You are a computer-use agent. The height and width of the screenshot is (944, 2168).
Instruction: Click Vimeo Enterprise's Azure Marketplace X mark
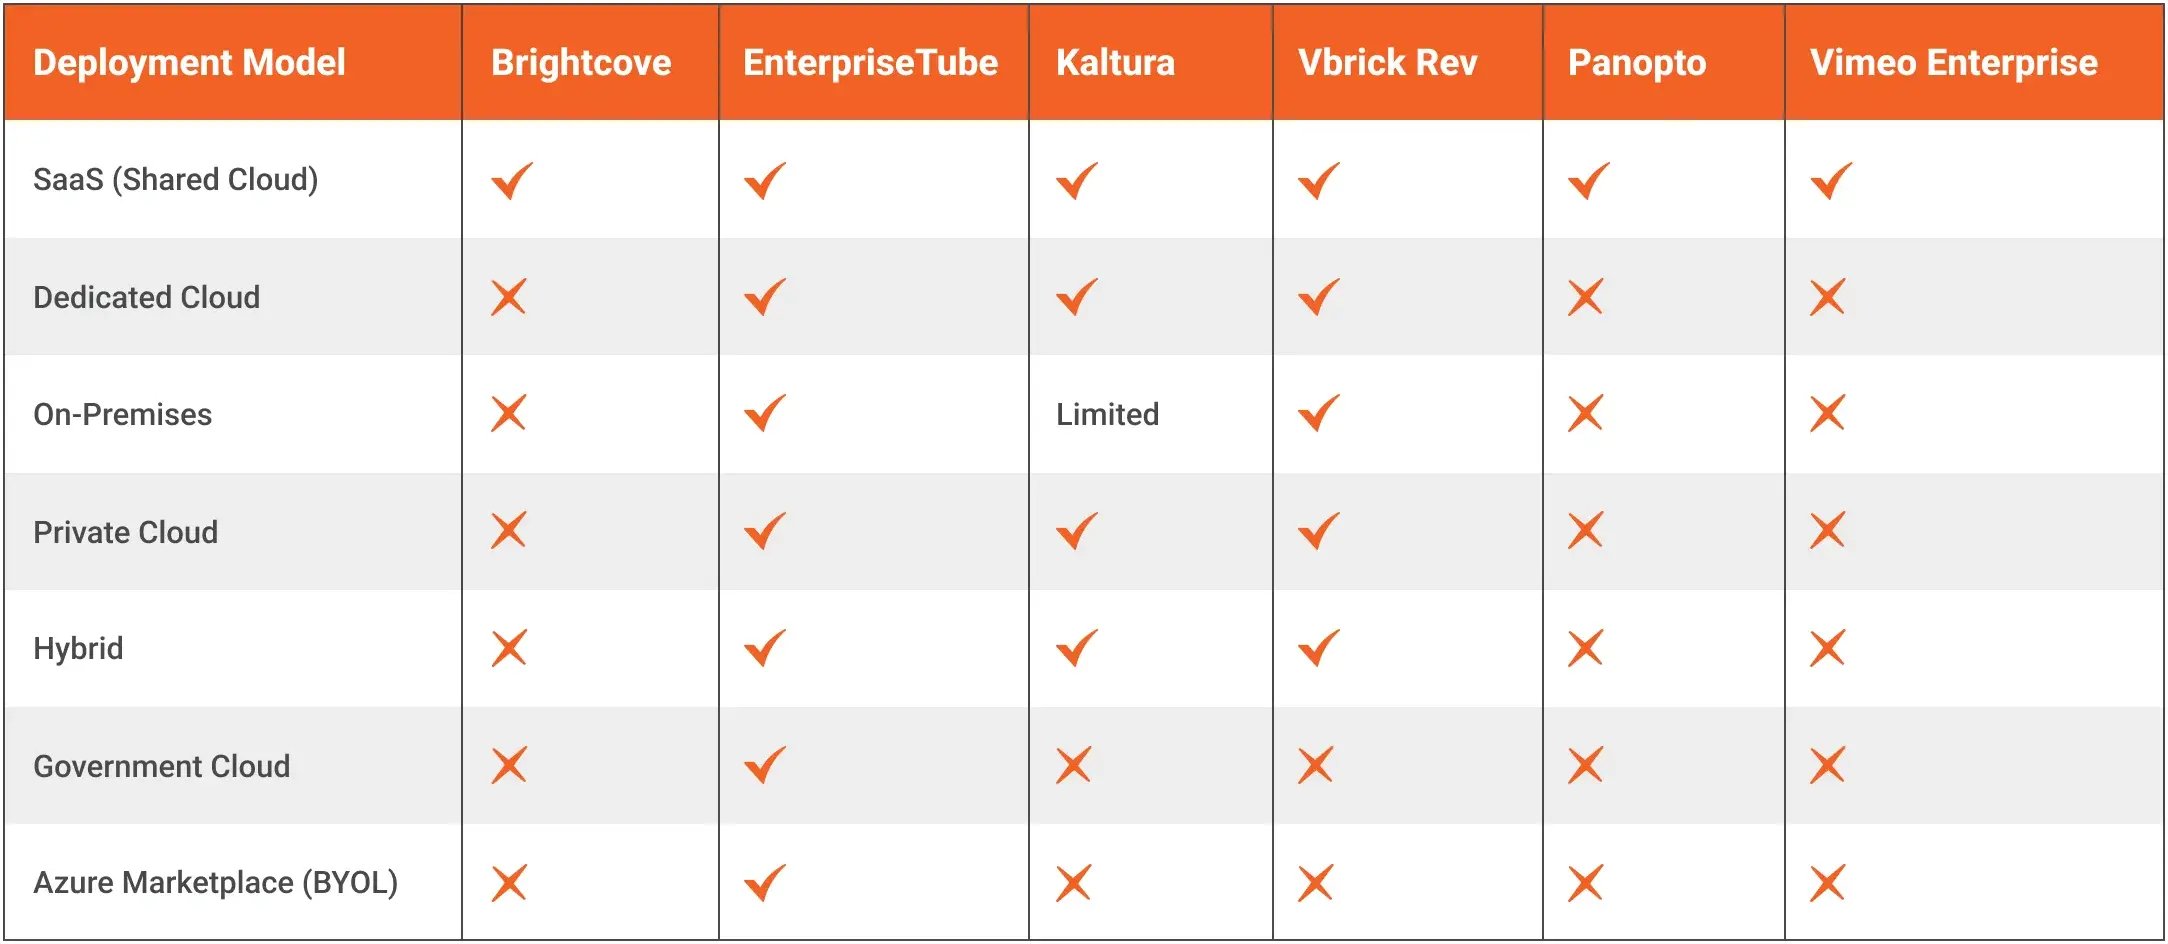click(x=1828, y=883)
